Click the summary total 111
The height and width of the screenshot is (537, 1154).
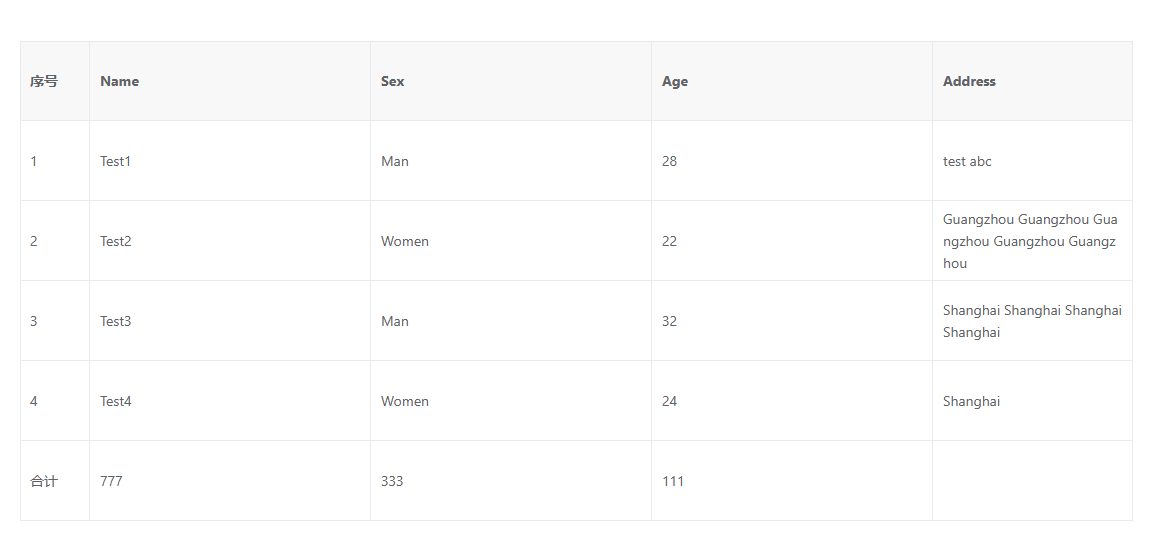tap(673, 481)
